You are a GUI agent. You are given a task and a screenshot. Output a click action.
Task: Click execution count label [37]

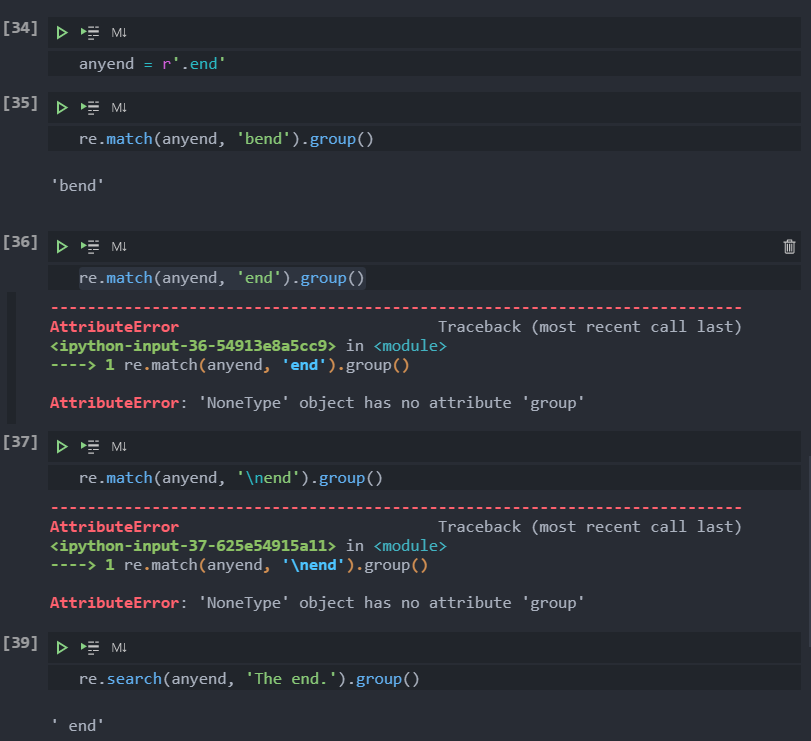(20, 442)
